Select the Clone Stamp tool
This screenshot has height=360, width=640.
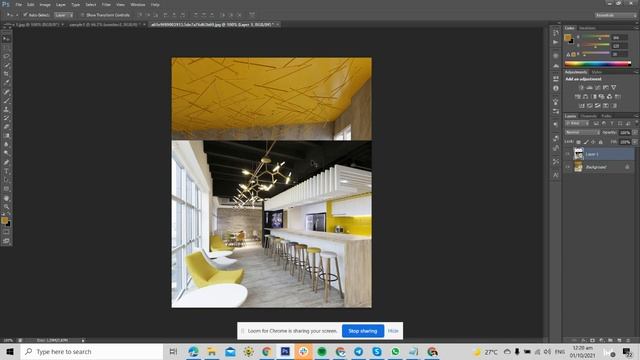[6, 109]
